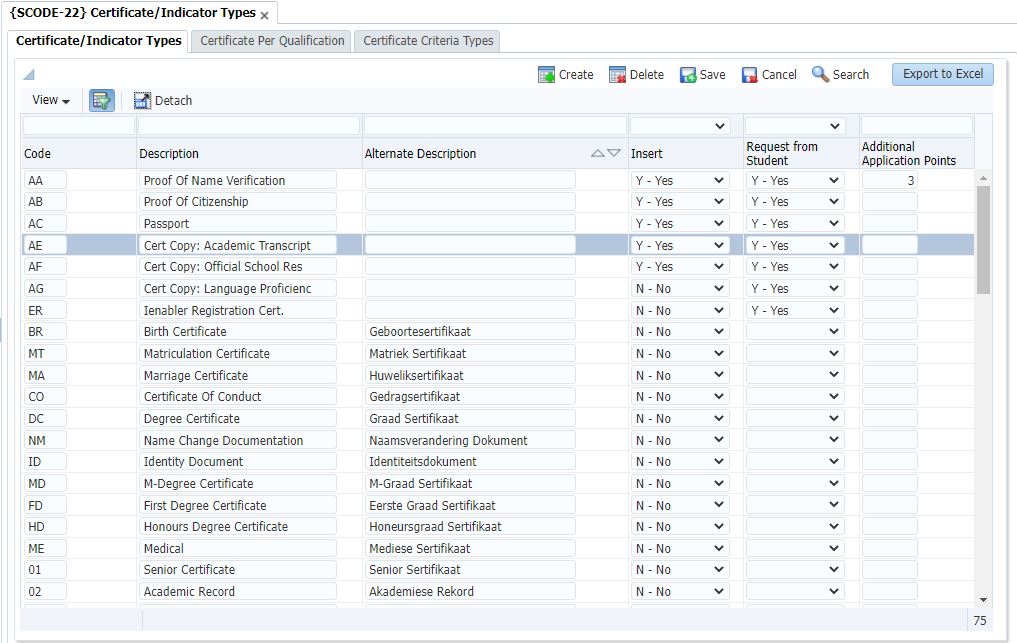1017x643 pixels.
Task: Sort Alternate Description descending arrow
Action: click(614, 154)
